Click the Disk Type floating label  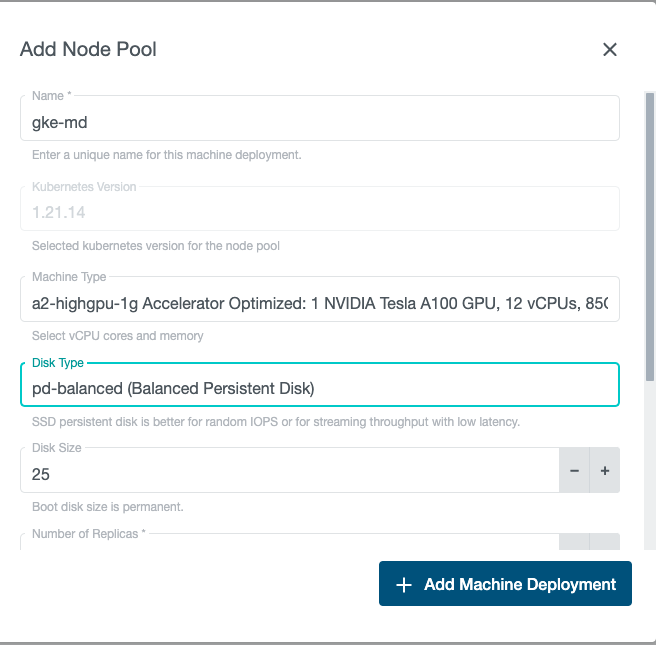tap(58, 363)
